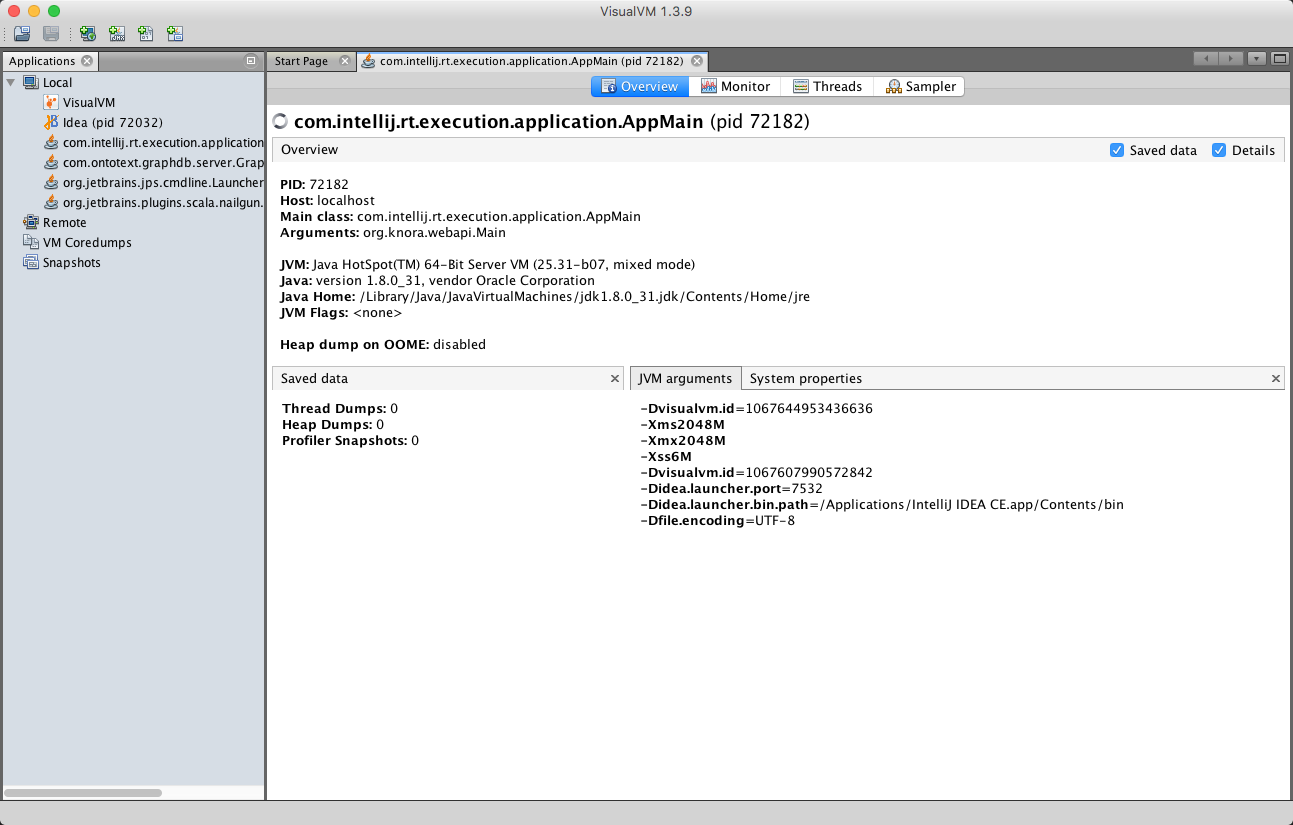Screen dimensions: 1293x825
Task: Click the -Xss6M JVM argument
Action: pos(666,456)
